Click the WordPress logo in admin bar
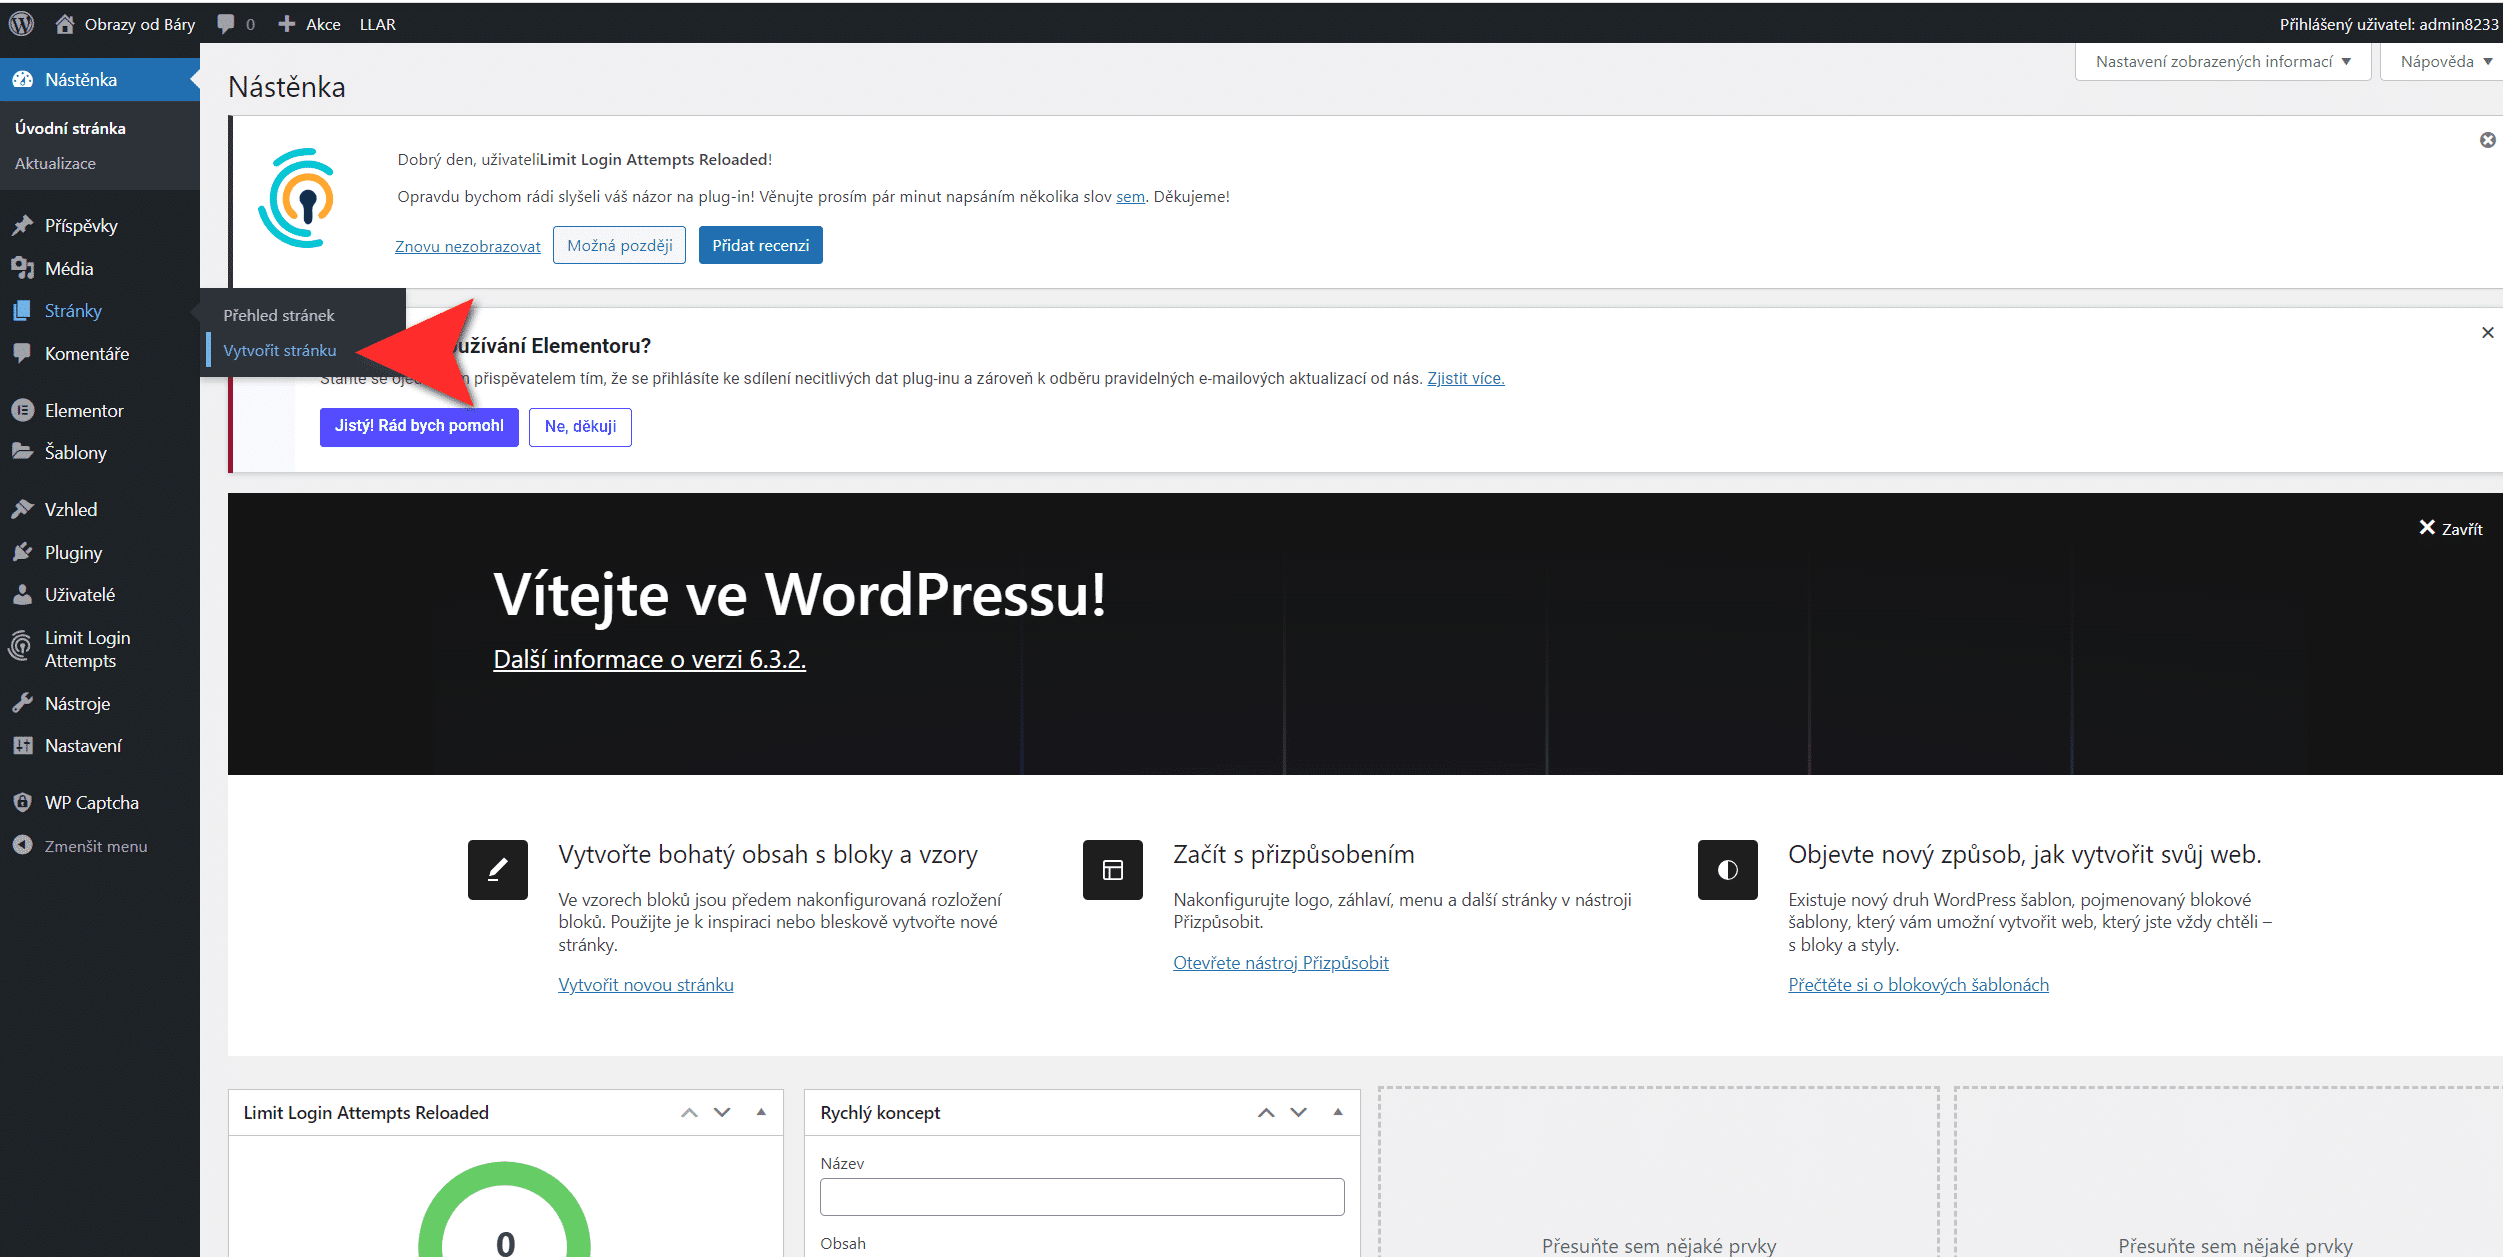This screenshot has width=2503, height=1257. [21, 23]
